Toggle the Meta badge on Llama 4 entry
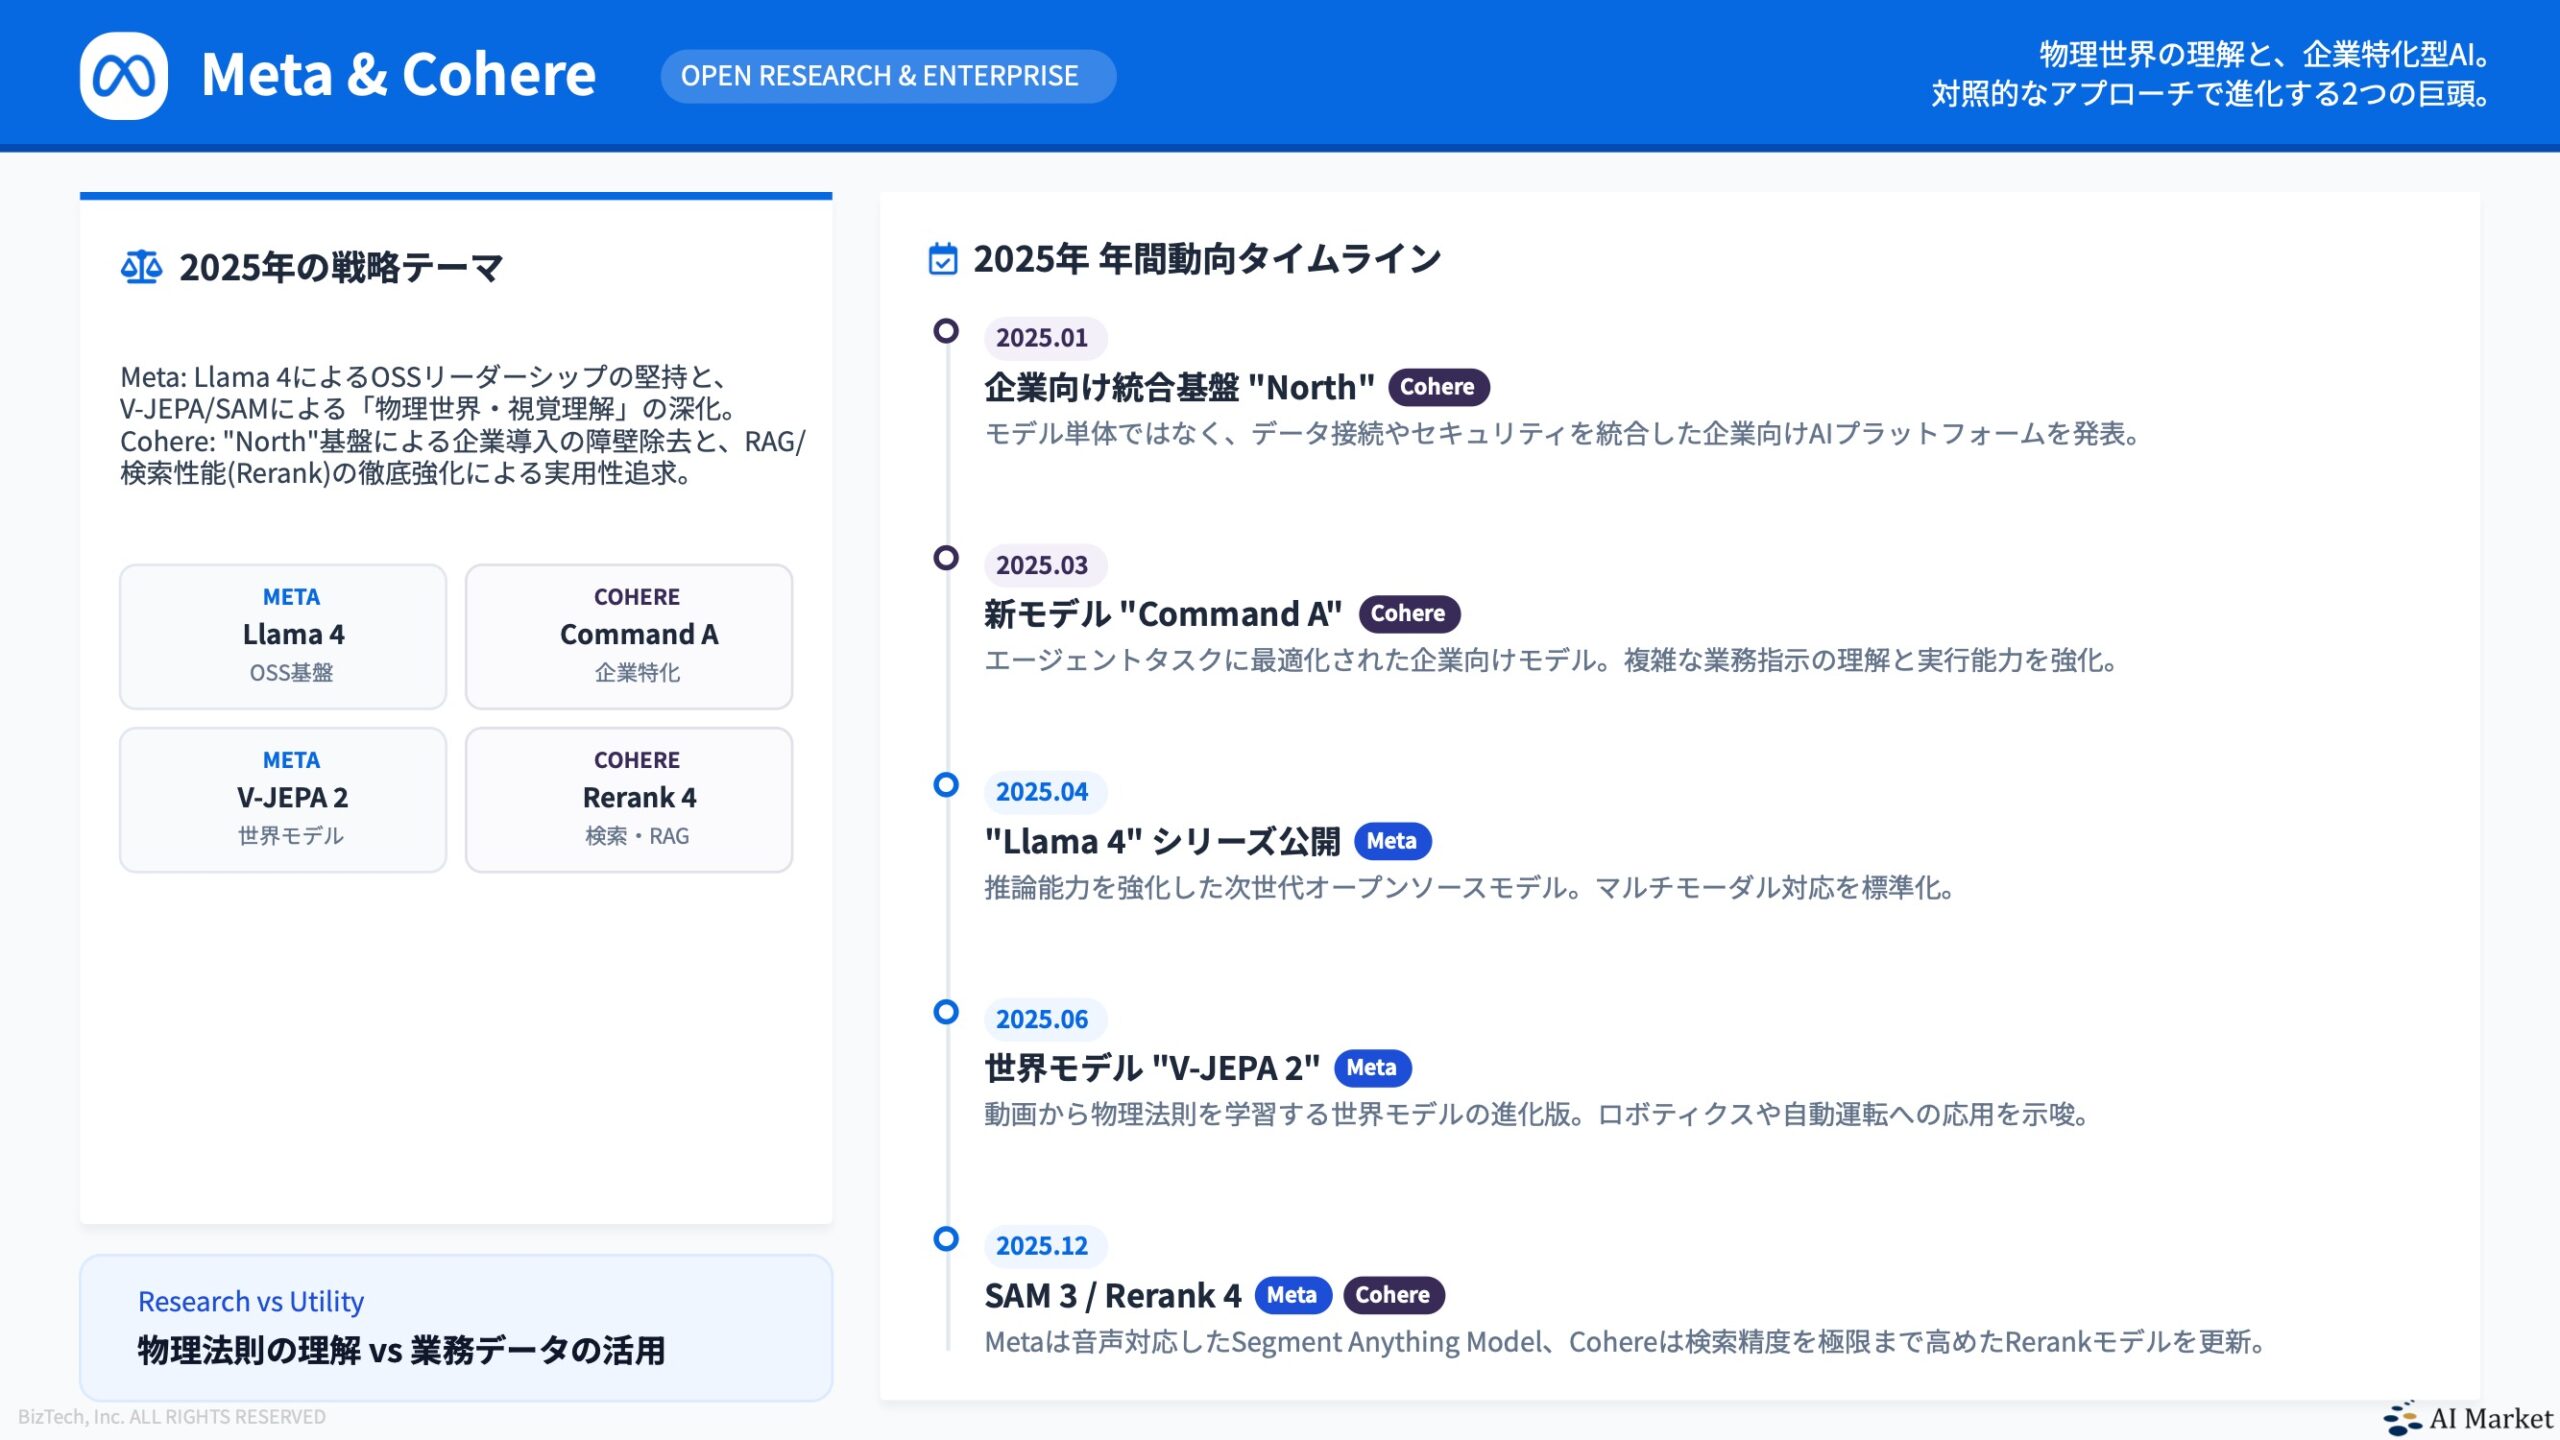Image resolution: width=2560 pixels, height=1440 pixels. pos(1392,841)
